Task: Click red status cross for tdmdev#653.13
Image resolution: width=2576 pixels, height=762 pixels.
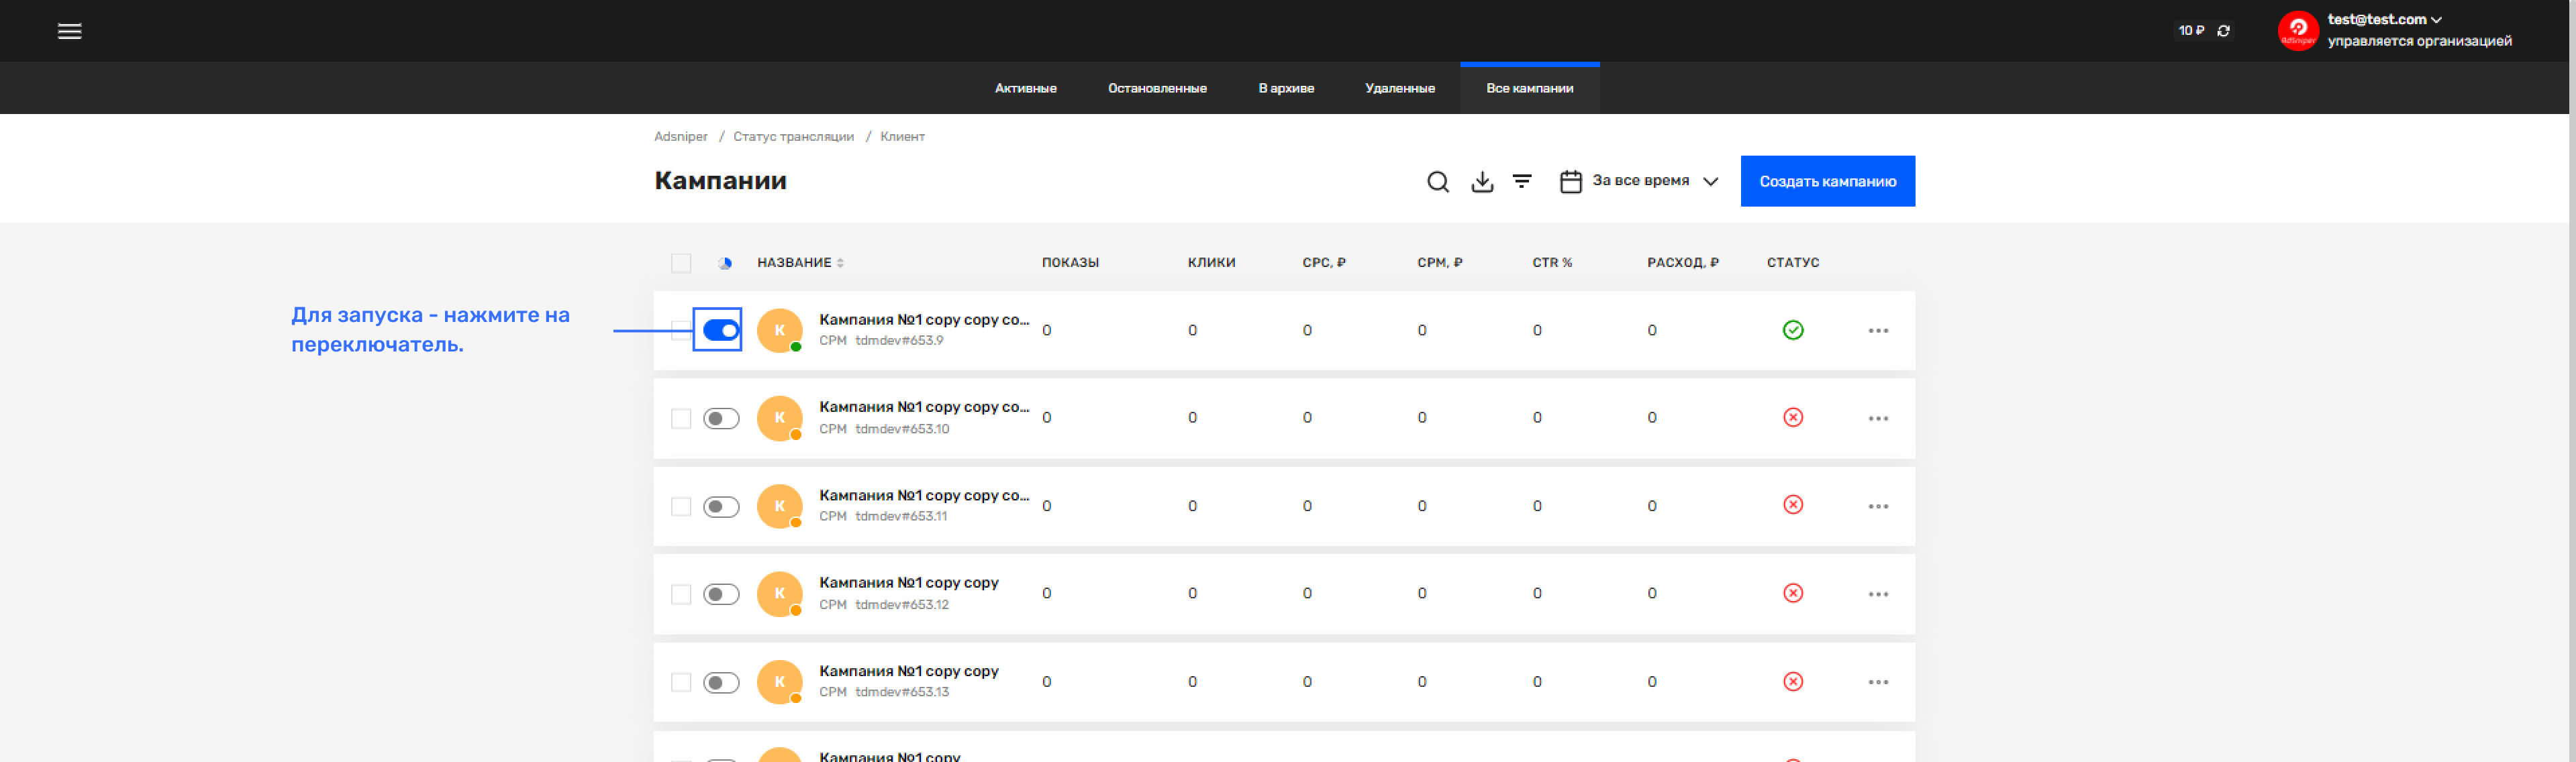Action: tap(1792, 681)
